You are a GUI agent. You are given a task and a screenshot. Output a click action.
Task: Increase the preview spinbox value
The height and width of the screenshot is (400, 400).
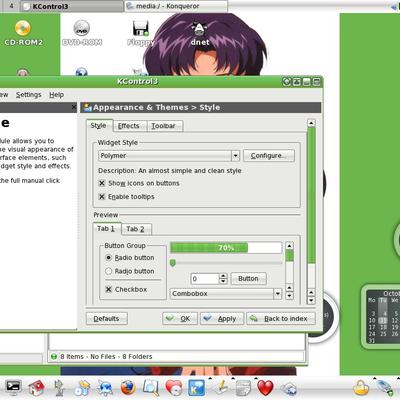(223, 276)
